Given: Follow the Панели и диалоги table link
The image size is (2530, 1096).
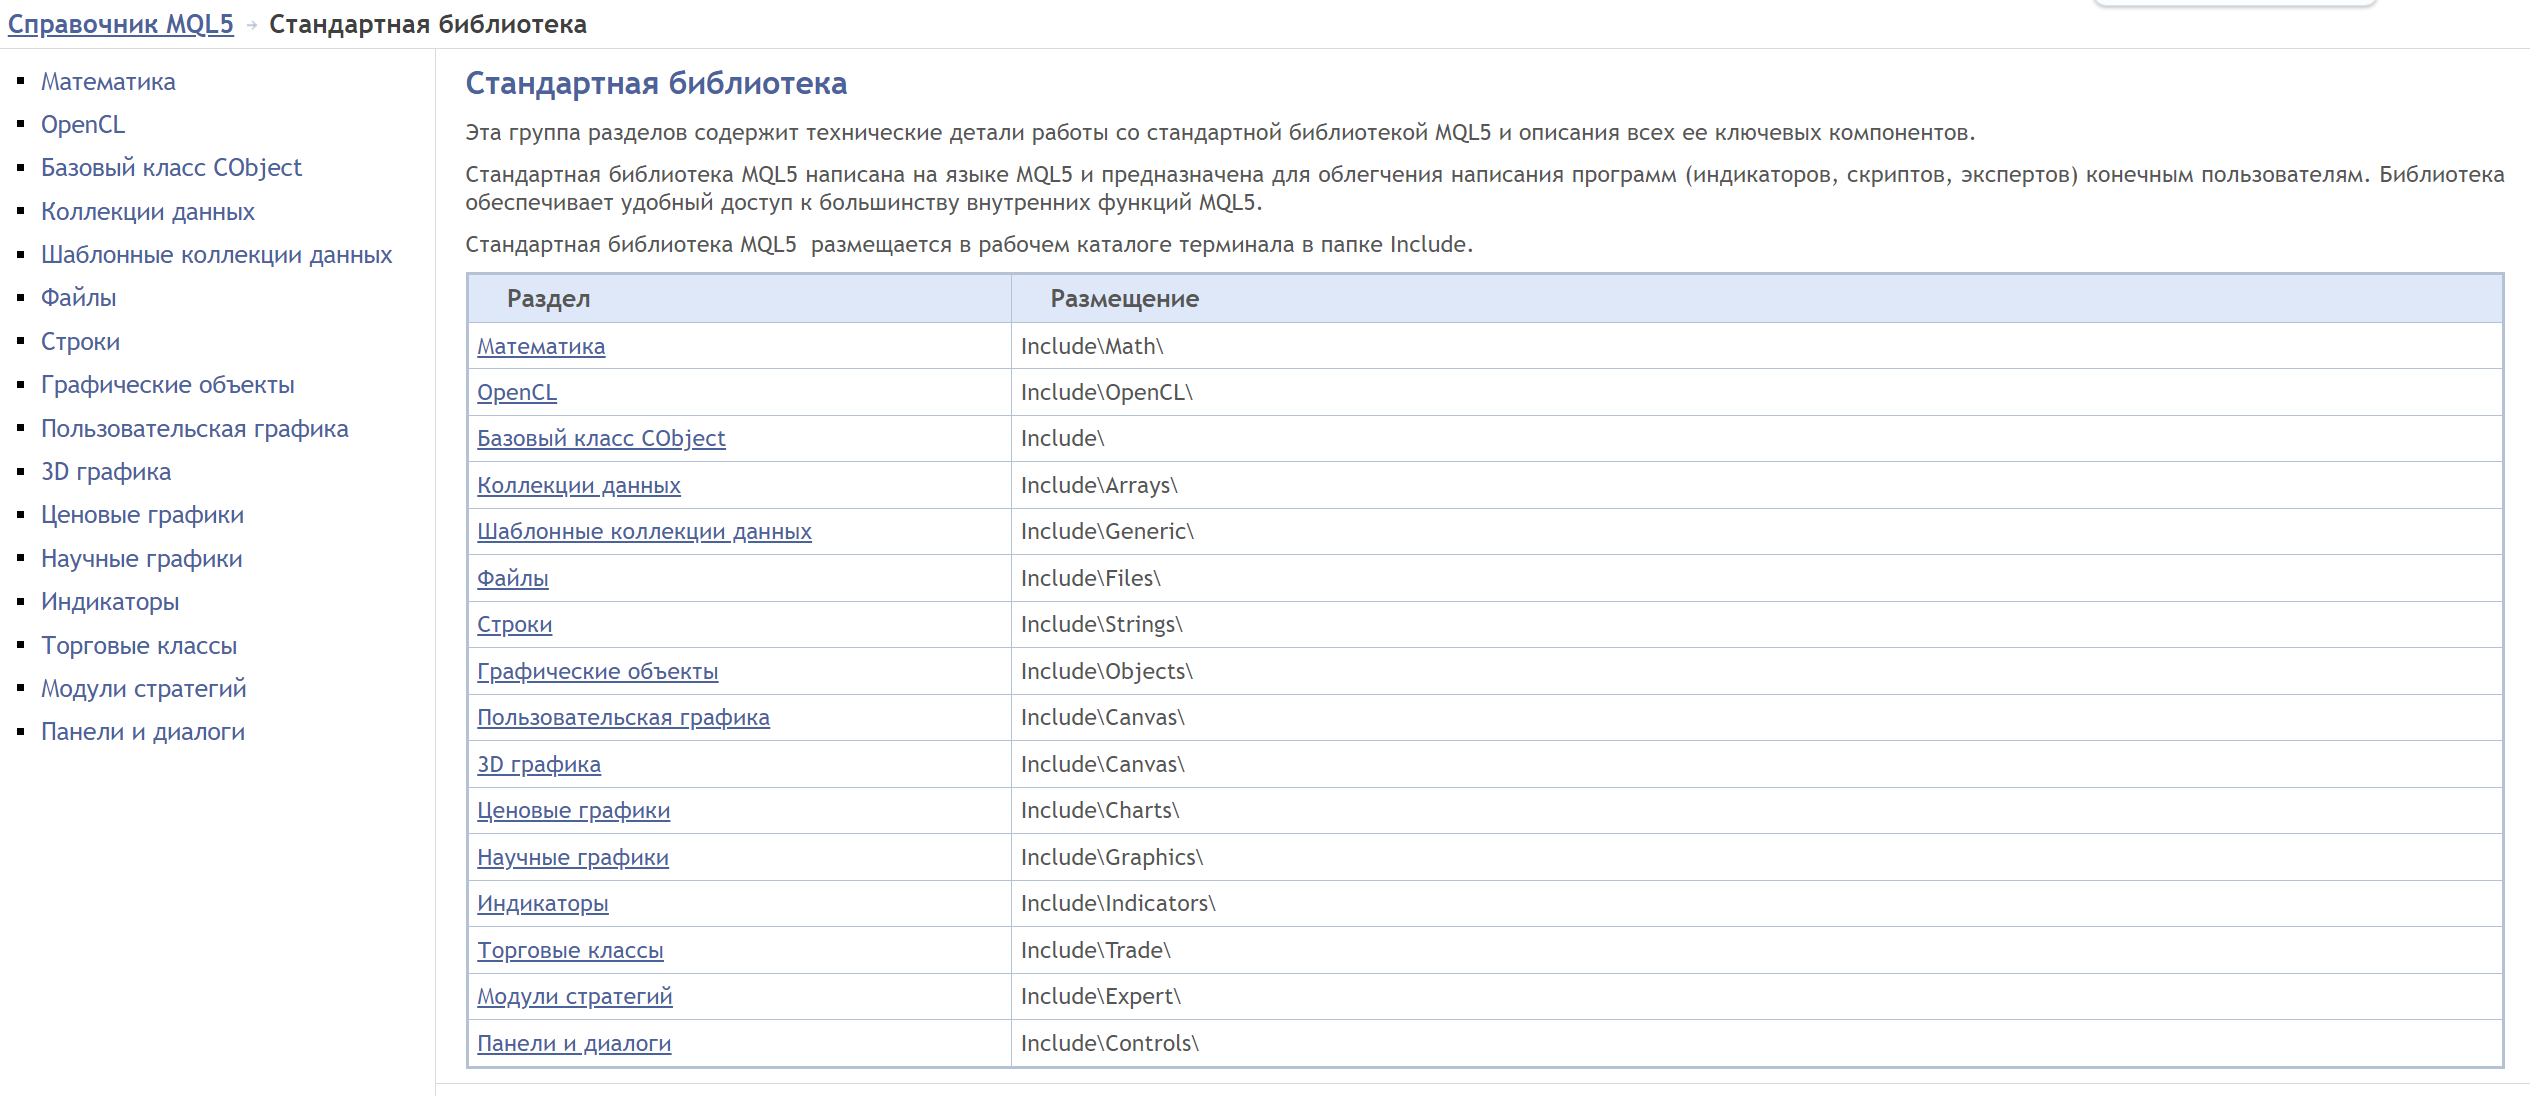Looking at the screenshot, I should pyautogui.click(x=574, y=1044).
